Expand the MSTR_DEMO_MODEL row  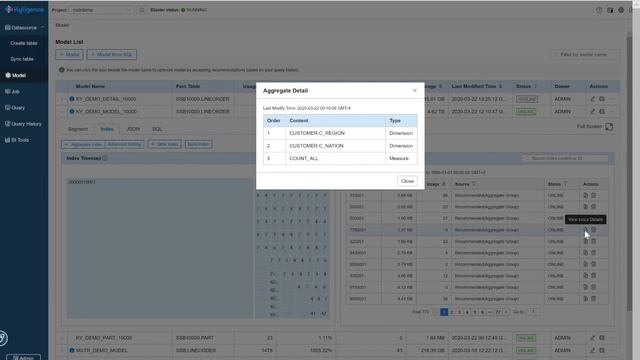pyautogui.click(x=62, y=350)
